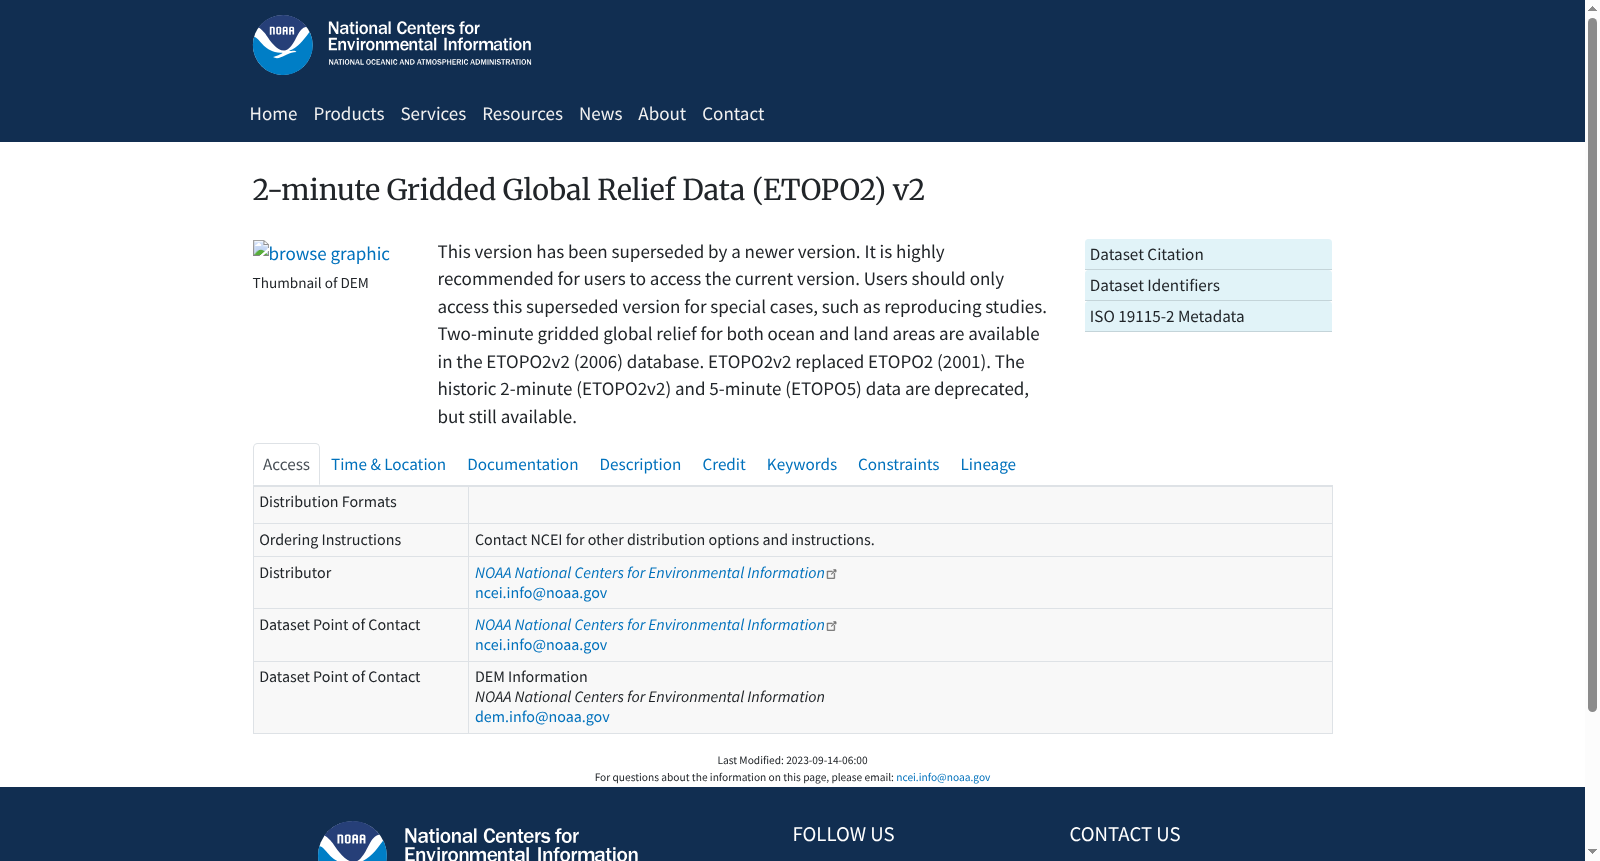1600x861 pixels.
Task: Click the 'Ordering Instructions' row label
Action: click(330, 540)
